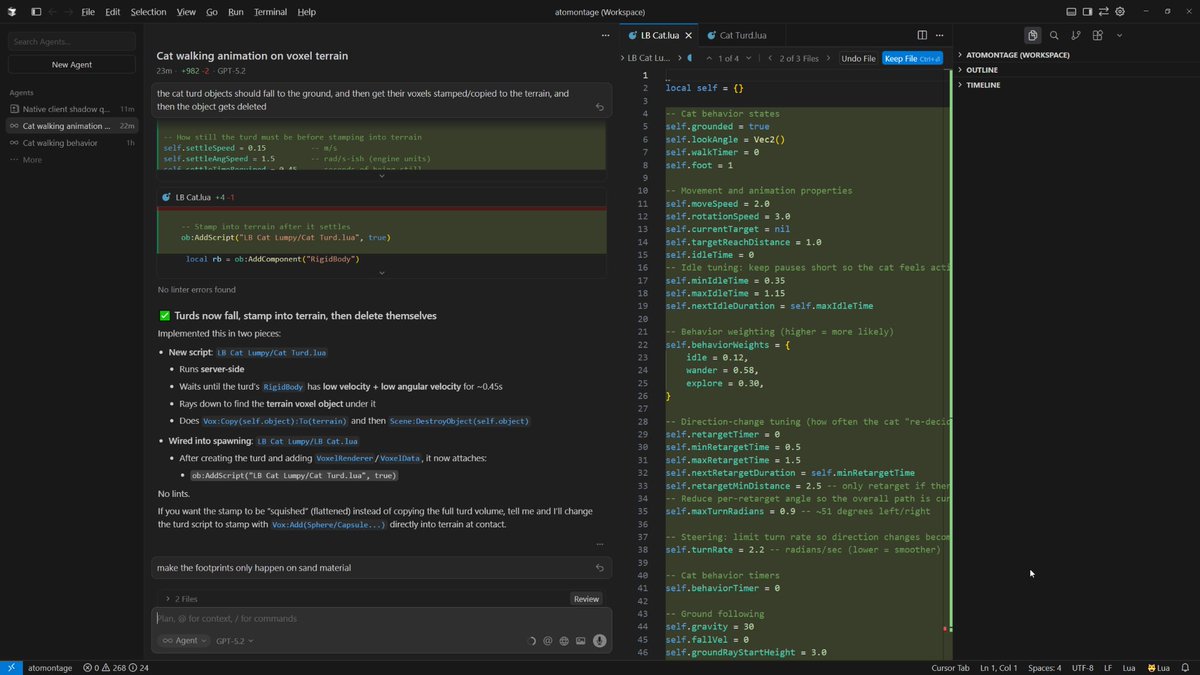Select the Cat walking animation agent
This screenshot has width=1200, height=675.
tap(72, 126)
